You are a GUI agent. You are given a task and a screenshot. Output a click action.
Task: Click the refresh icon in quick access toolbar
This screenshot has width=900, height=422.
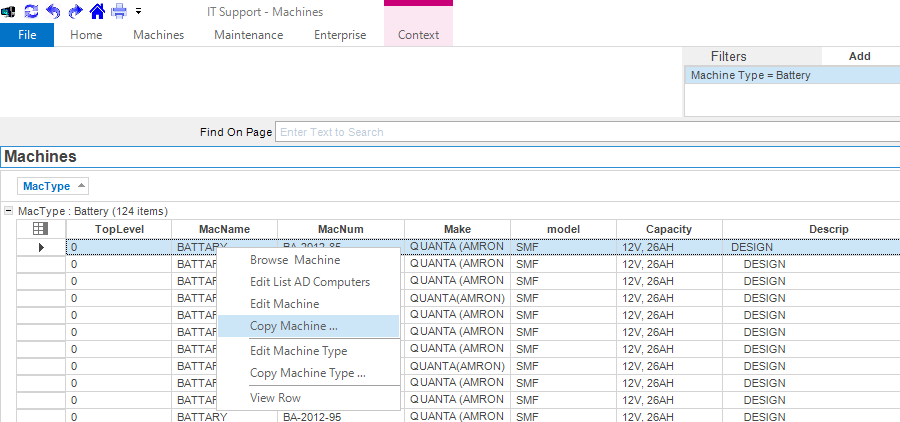pos(31,11)
